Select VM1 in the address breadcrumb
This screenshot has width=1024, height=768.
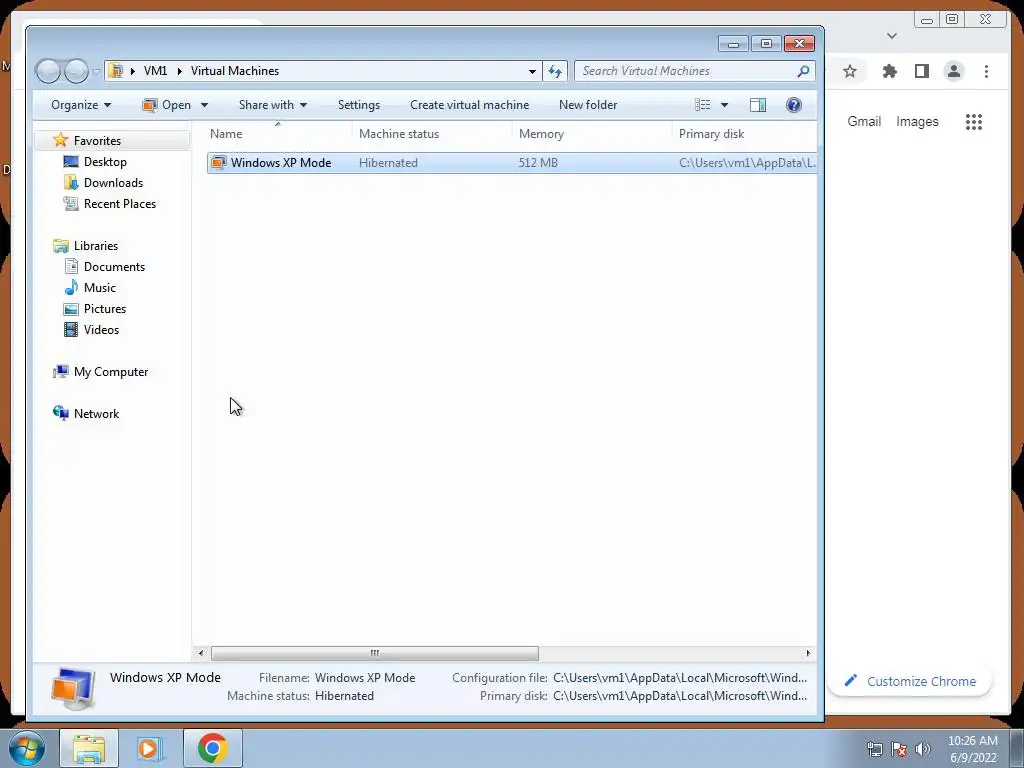point(155,71)
